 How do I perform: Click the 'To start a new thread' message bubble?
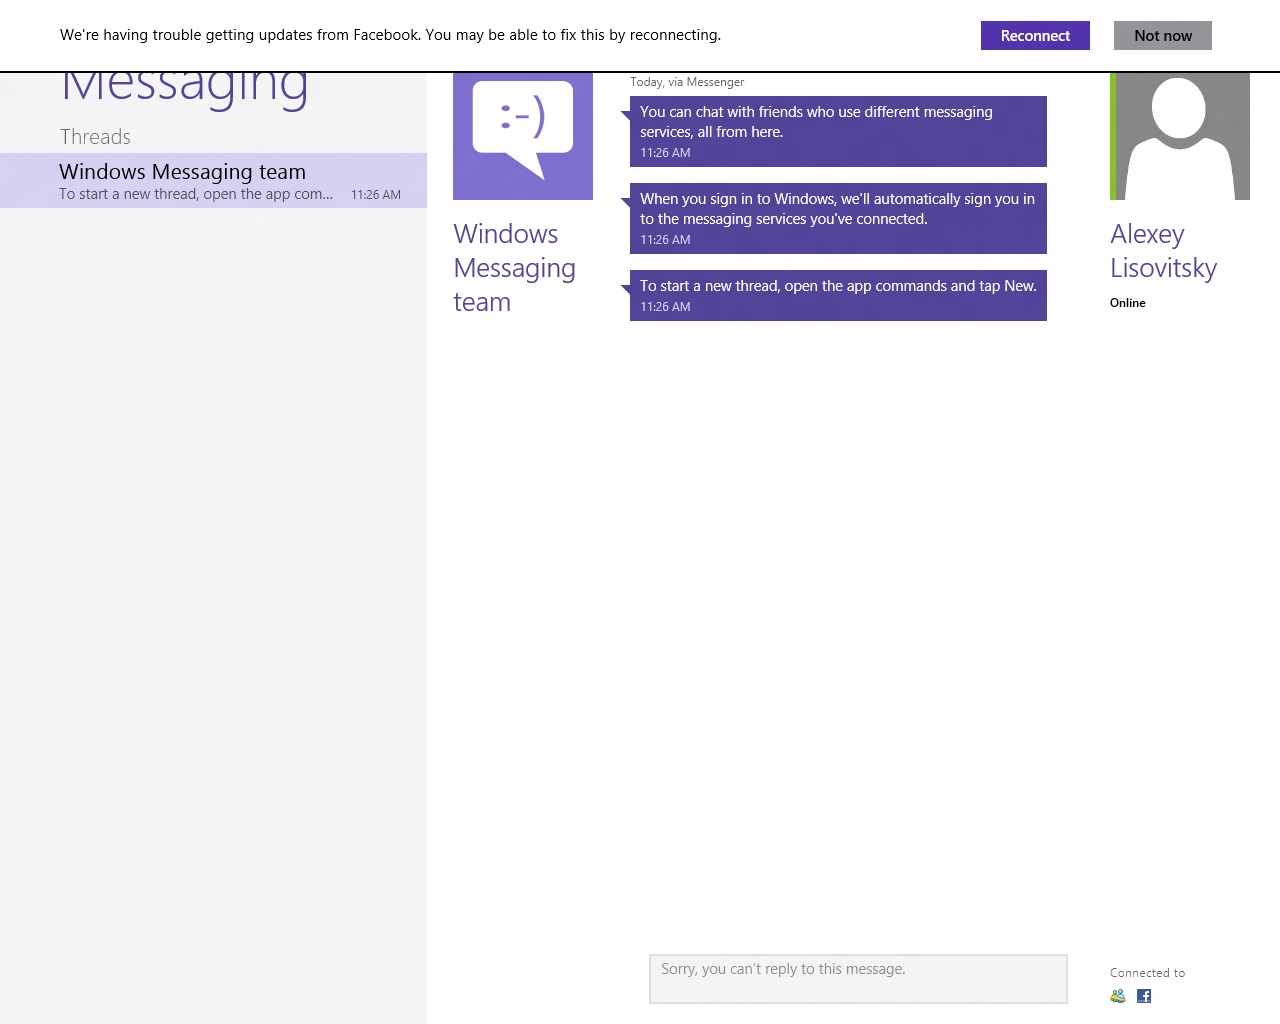click(838, 295)
